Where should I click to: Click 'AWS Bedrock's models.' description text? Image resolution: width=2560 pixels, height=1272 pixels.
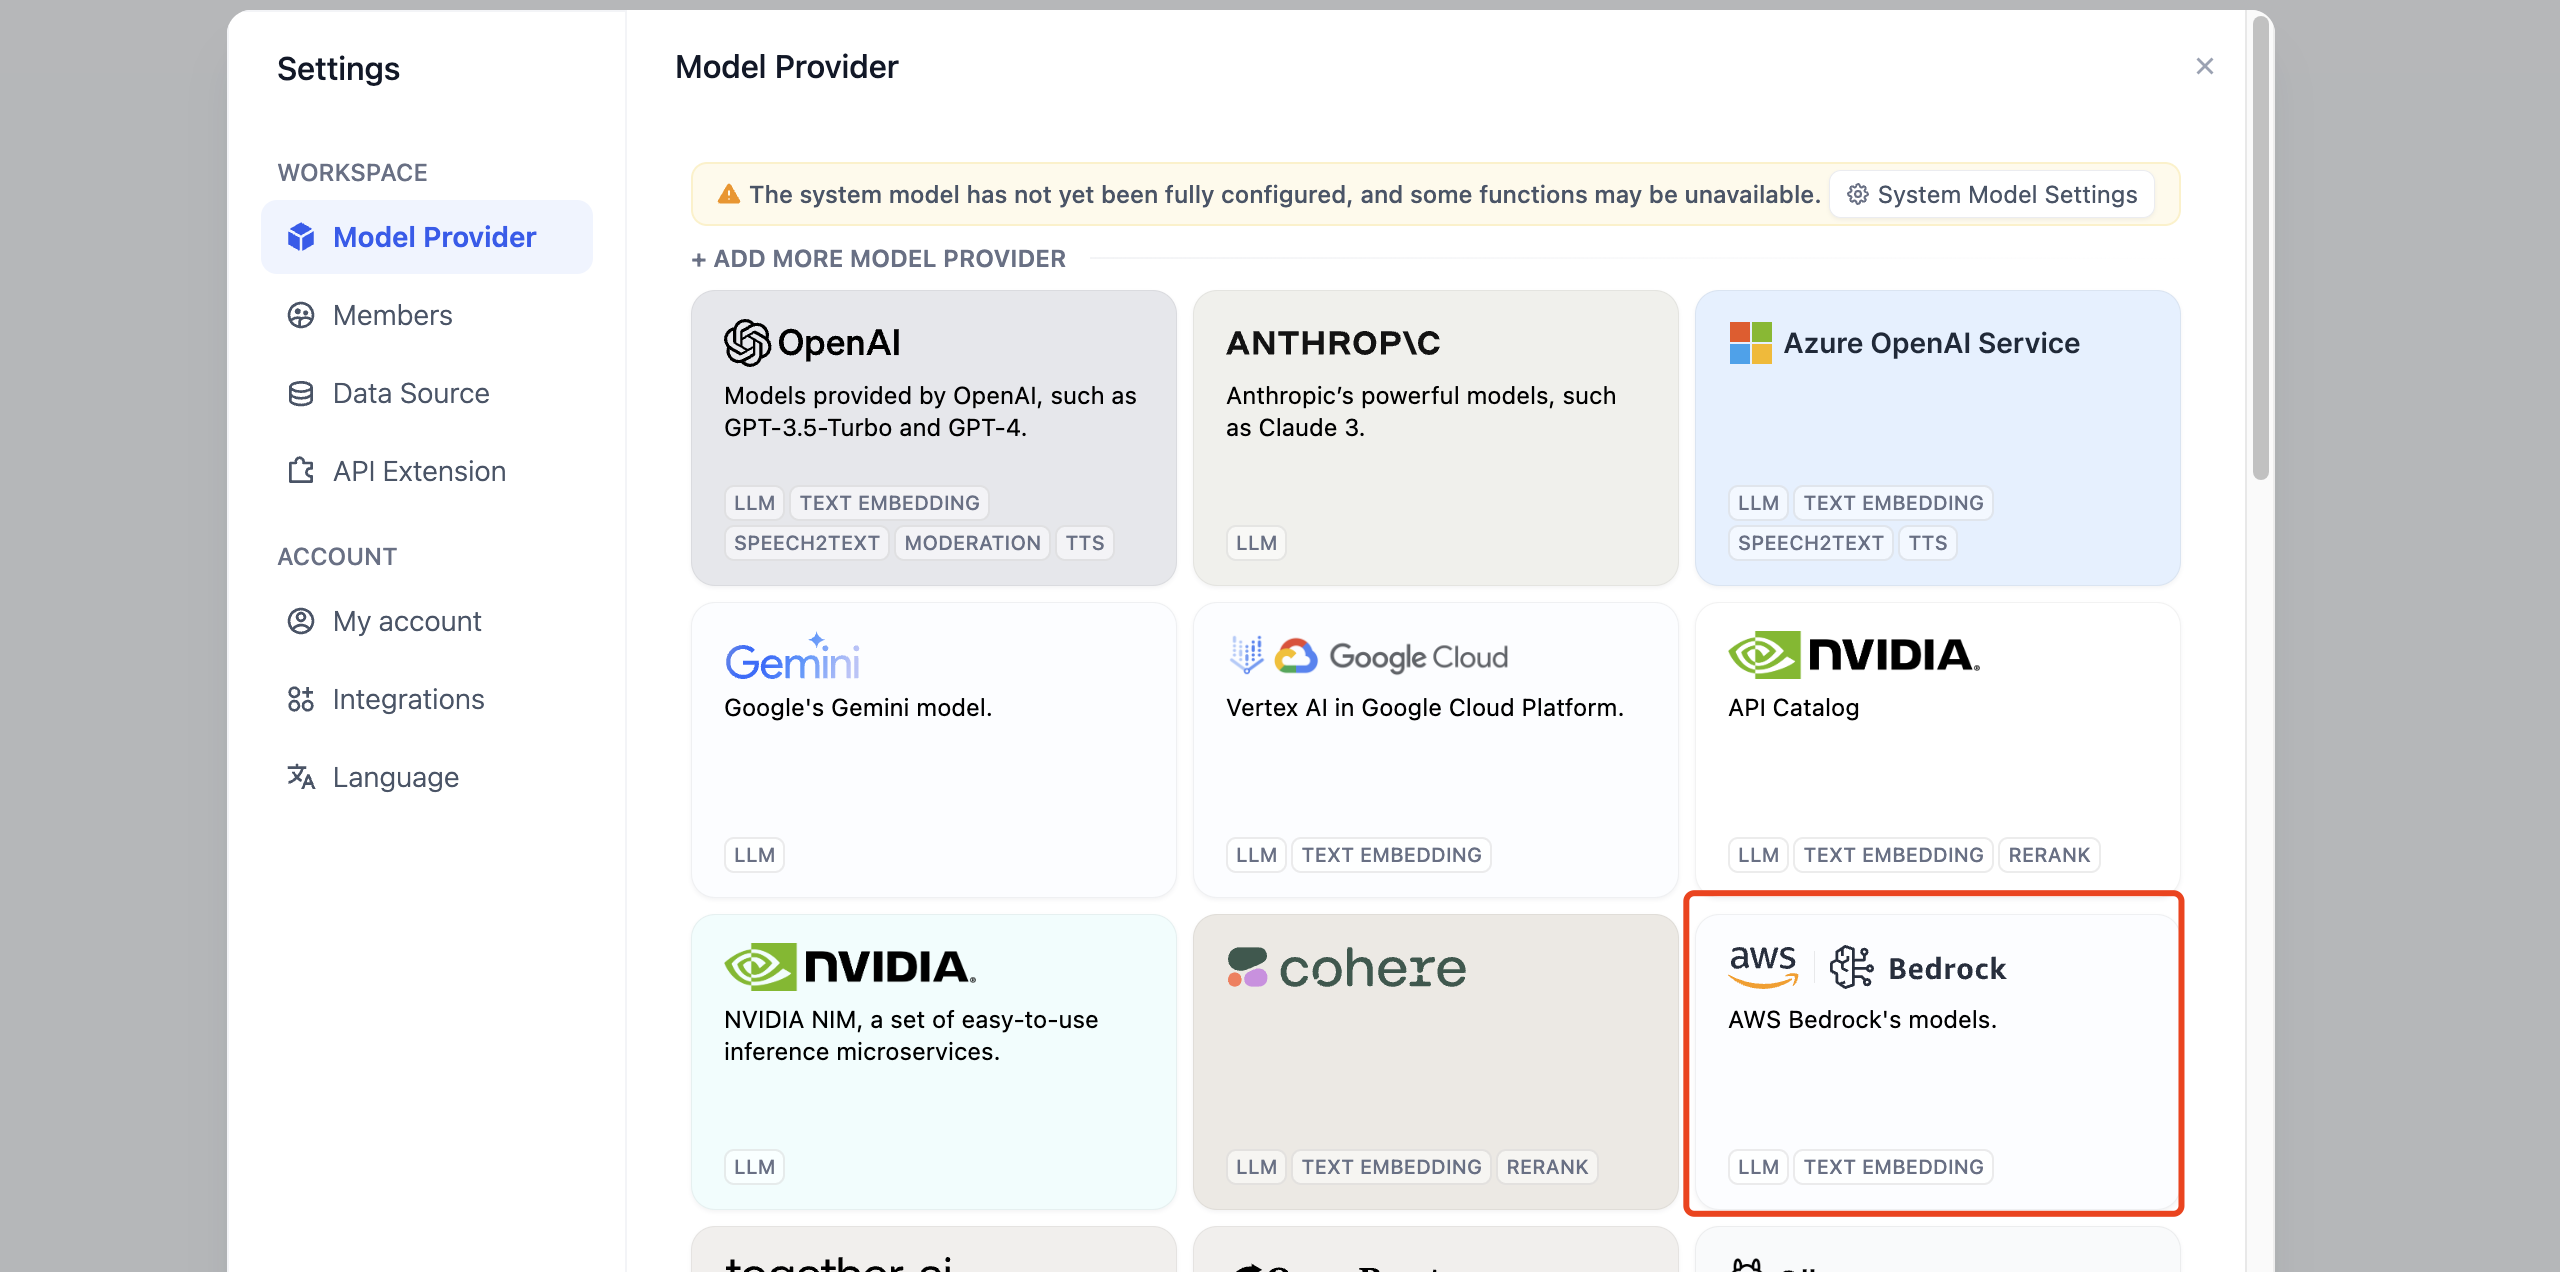coord(1862,1019)
